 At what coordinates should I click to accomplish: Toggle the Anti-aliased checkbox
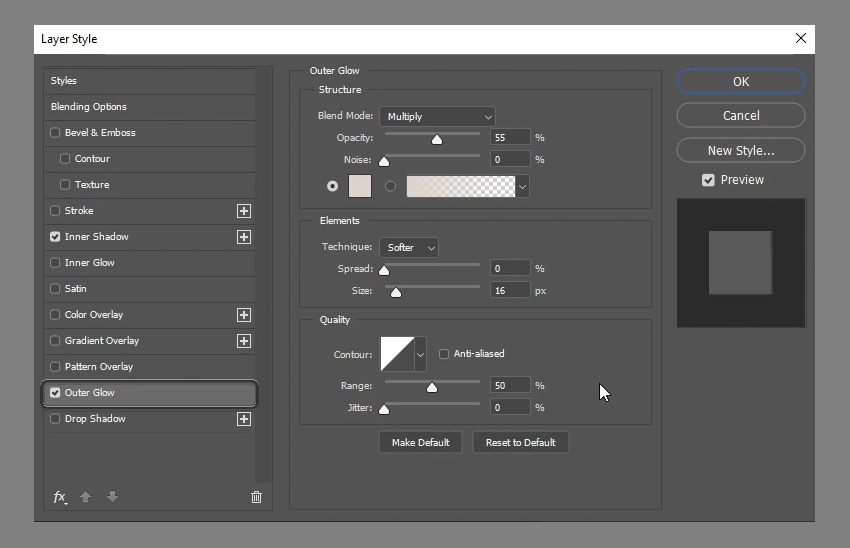click(444, 354)
